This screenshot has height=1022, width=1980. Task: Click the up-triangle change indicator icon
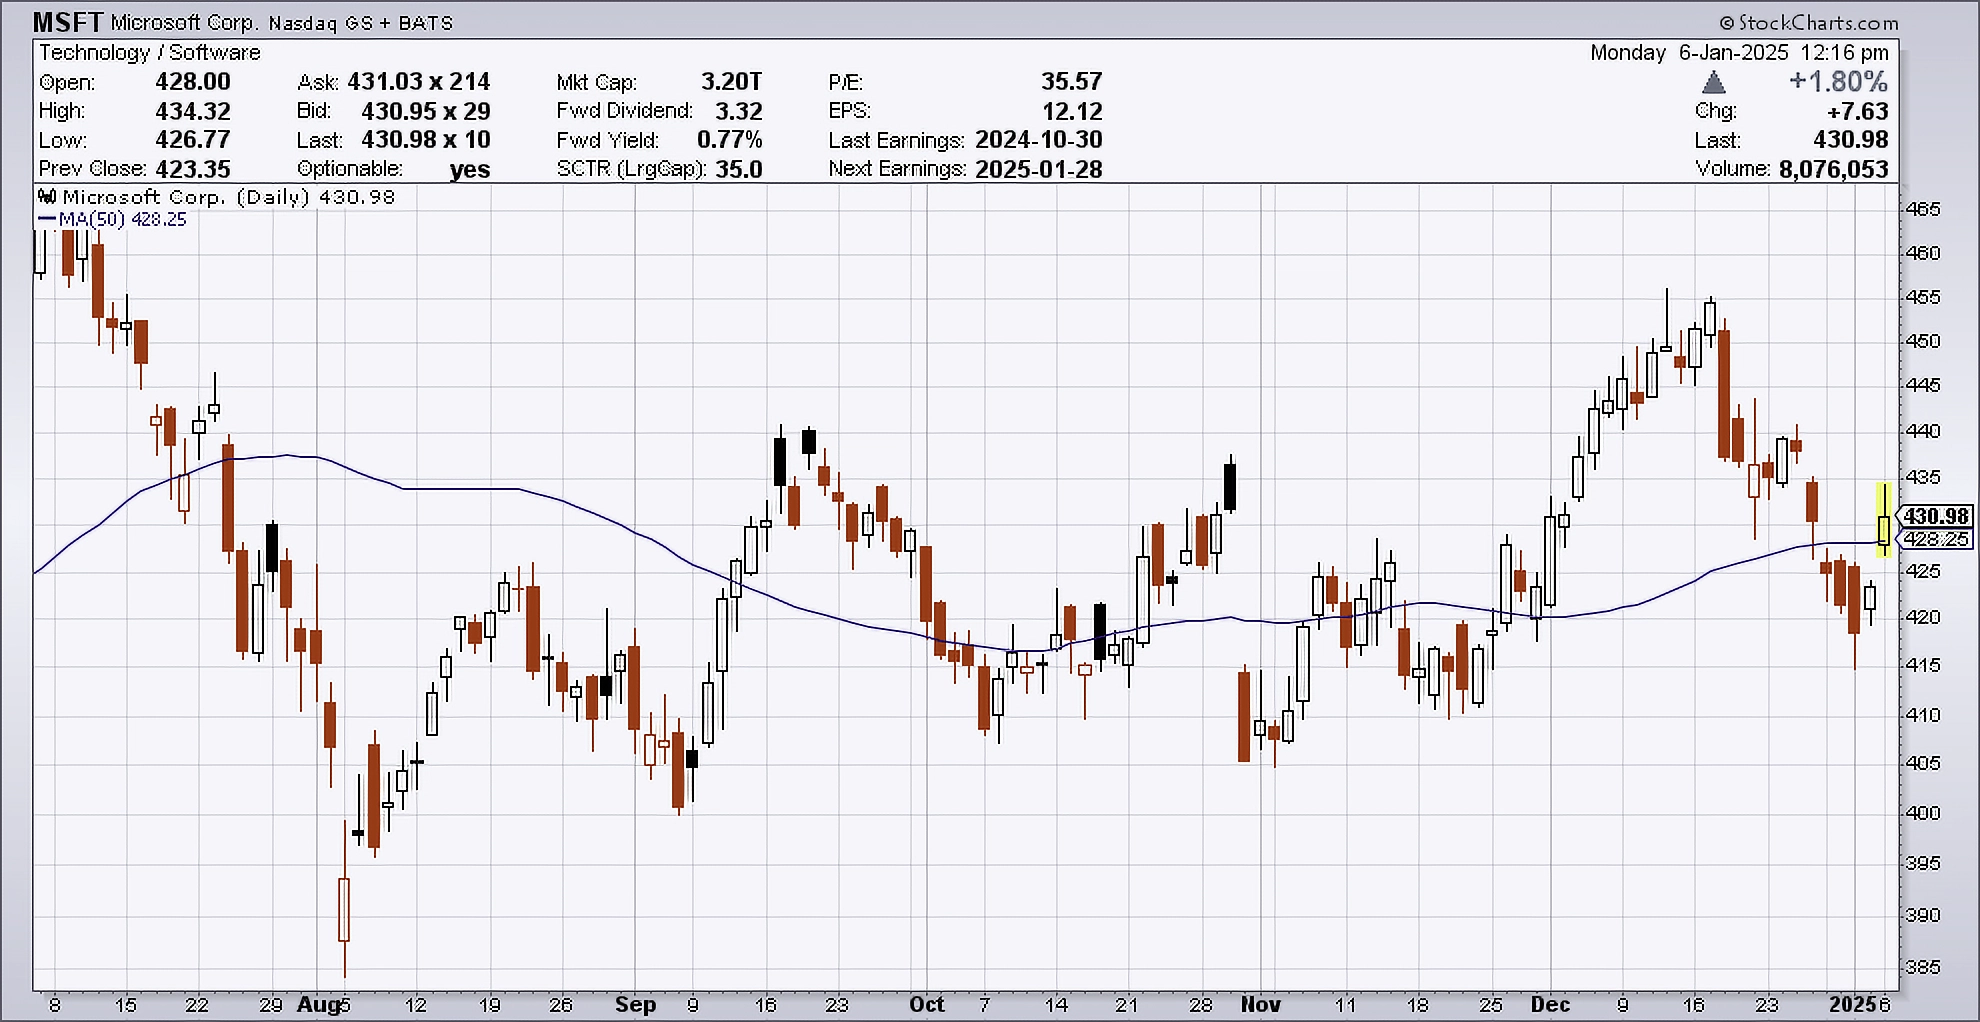(x=1714, y=82)
